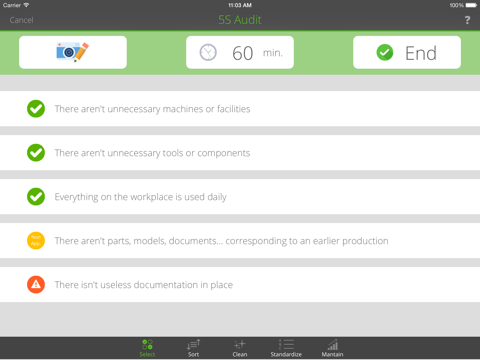Viewport: 480px width, 360px height.
Task: Toggle check for unnecessary tools or components
Action: point(36,153)
